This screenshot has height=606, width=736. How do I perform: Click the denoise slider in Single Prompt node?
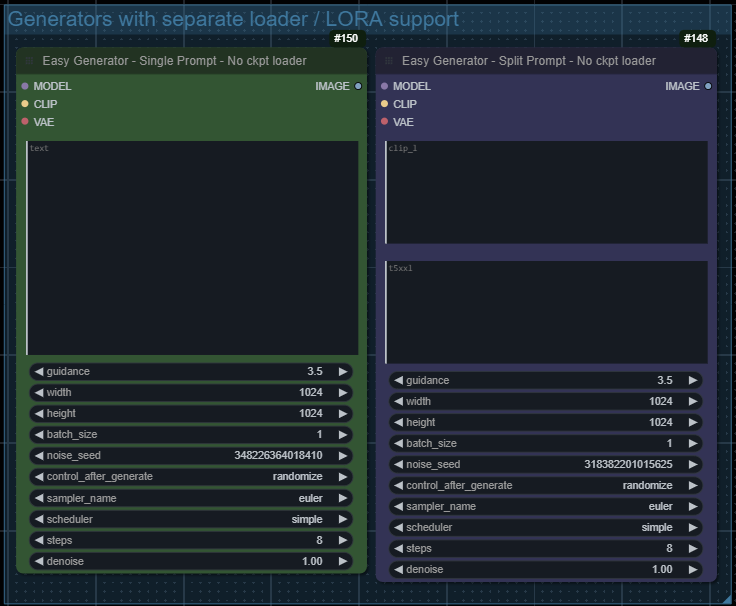coord(190,561)
